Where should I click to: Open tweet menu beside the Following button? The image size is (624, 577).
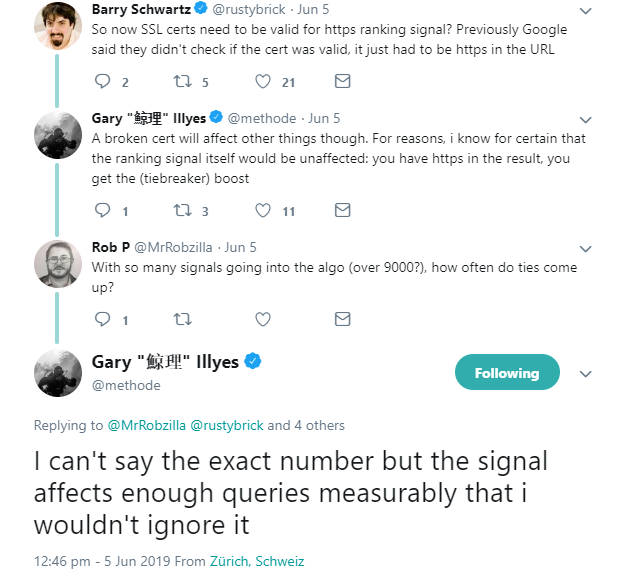coord(586,373)
